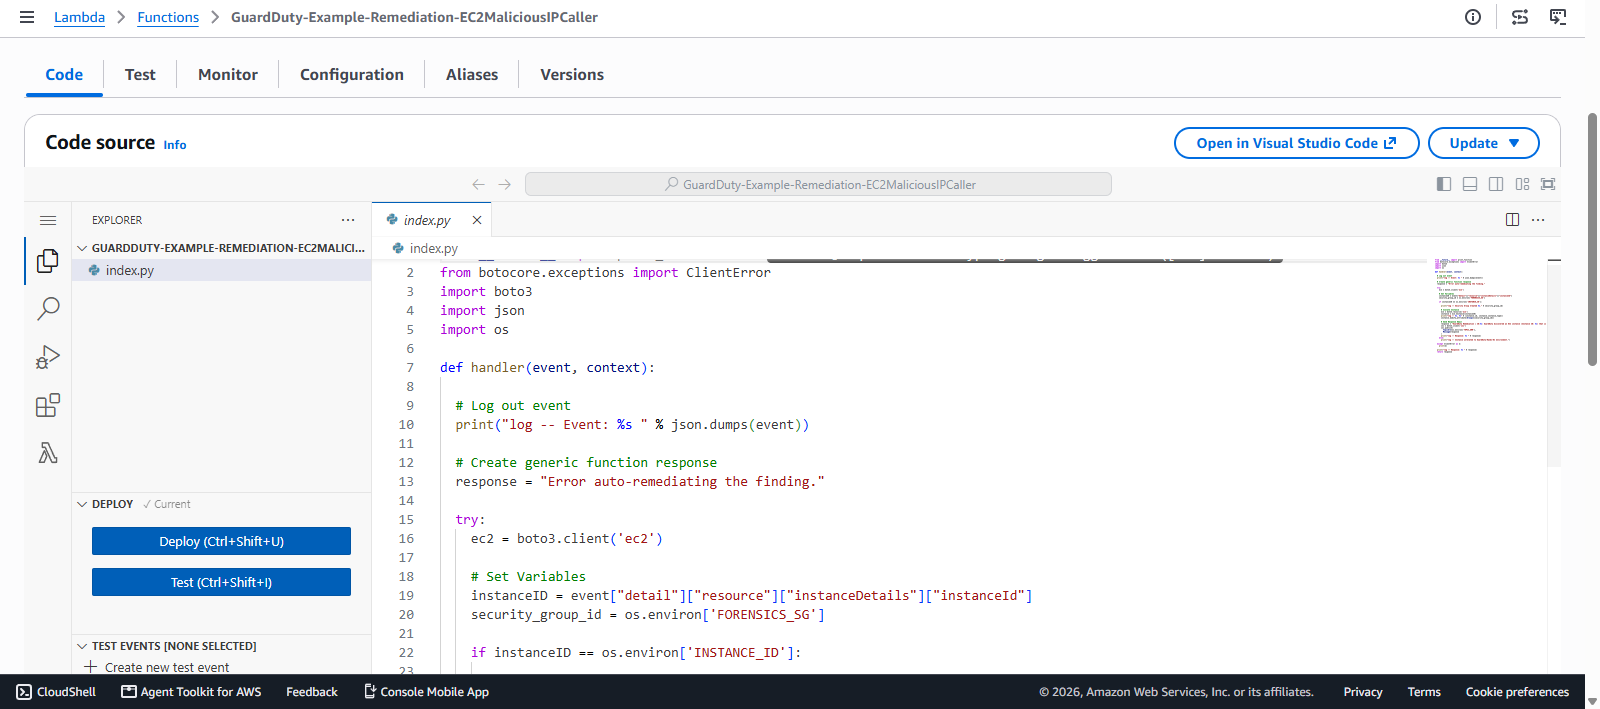
Task: Click the command center search field
Action: (818, 184)
